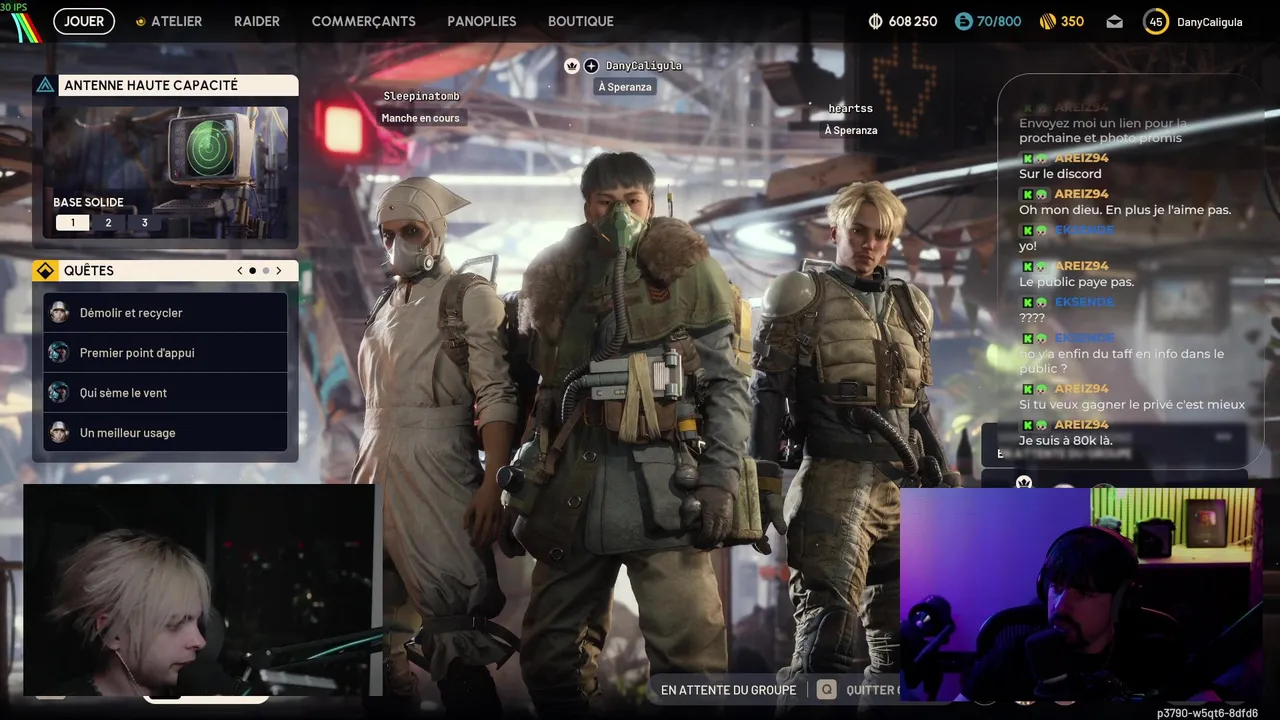Click the yellow diamond Quêtes icon
The image size is (1280, 720).
[45, 271]
